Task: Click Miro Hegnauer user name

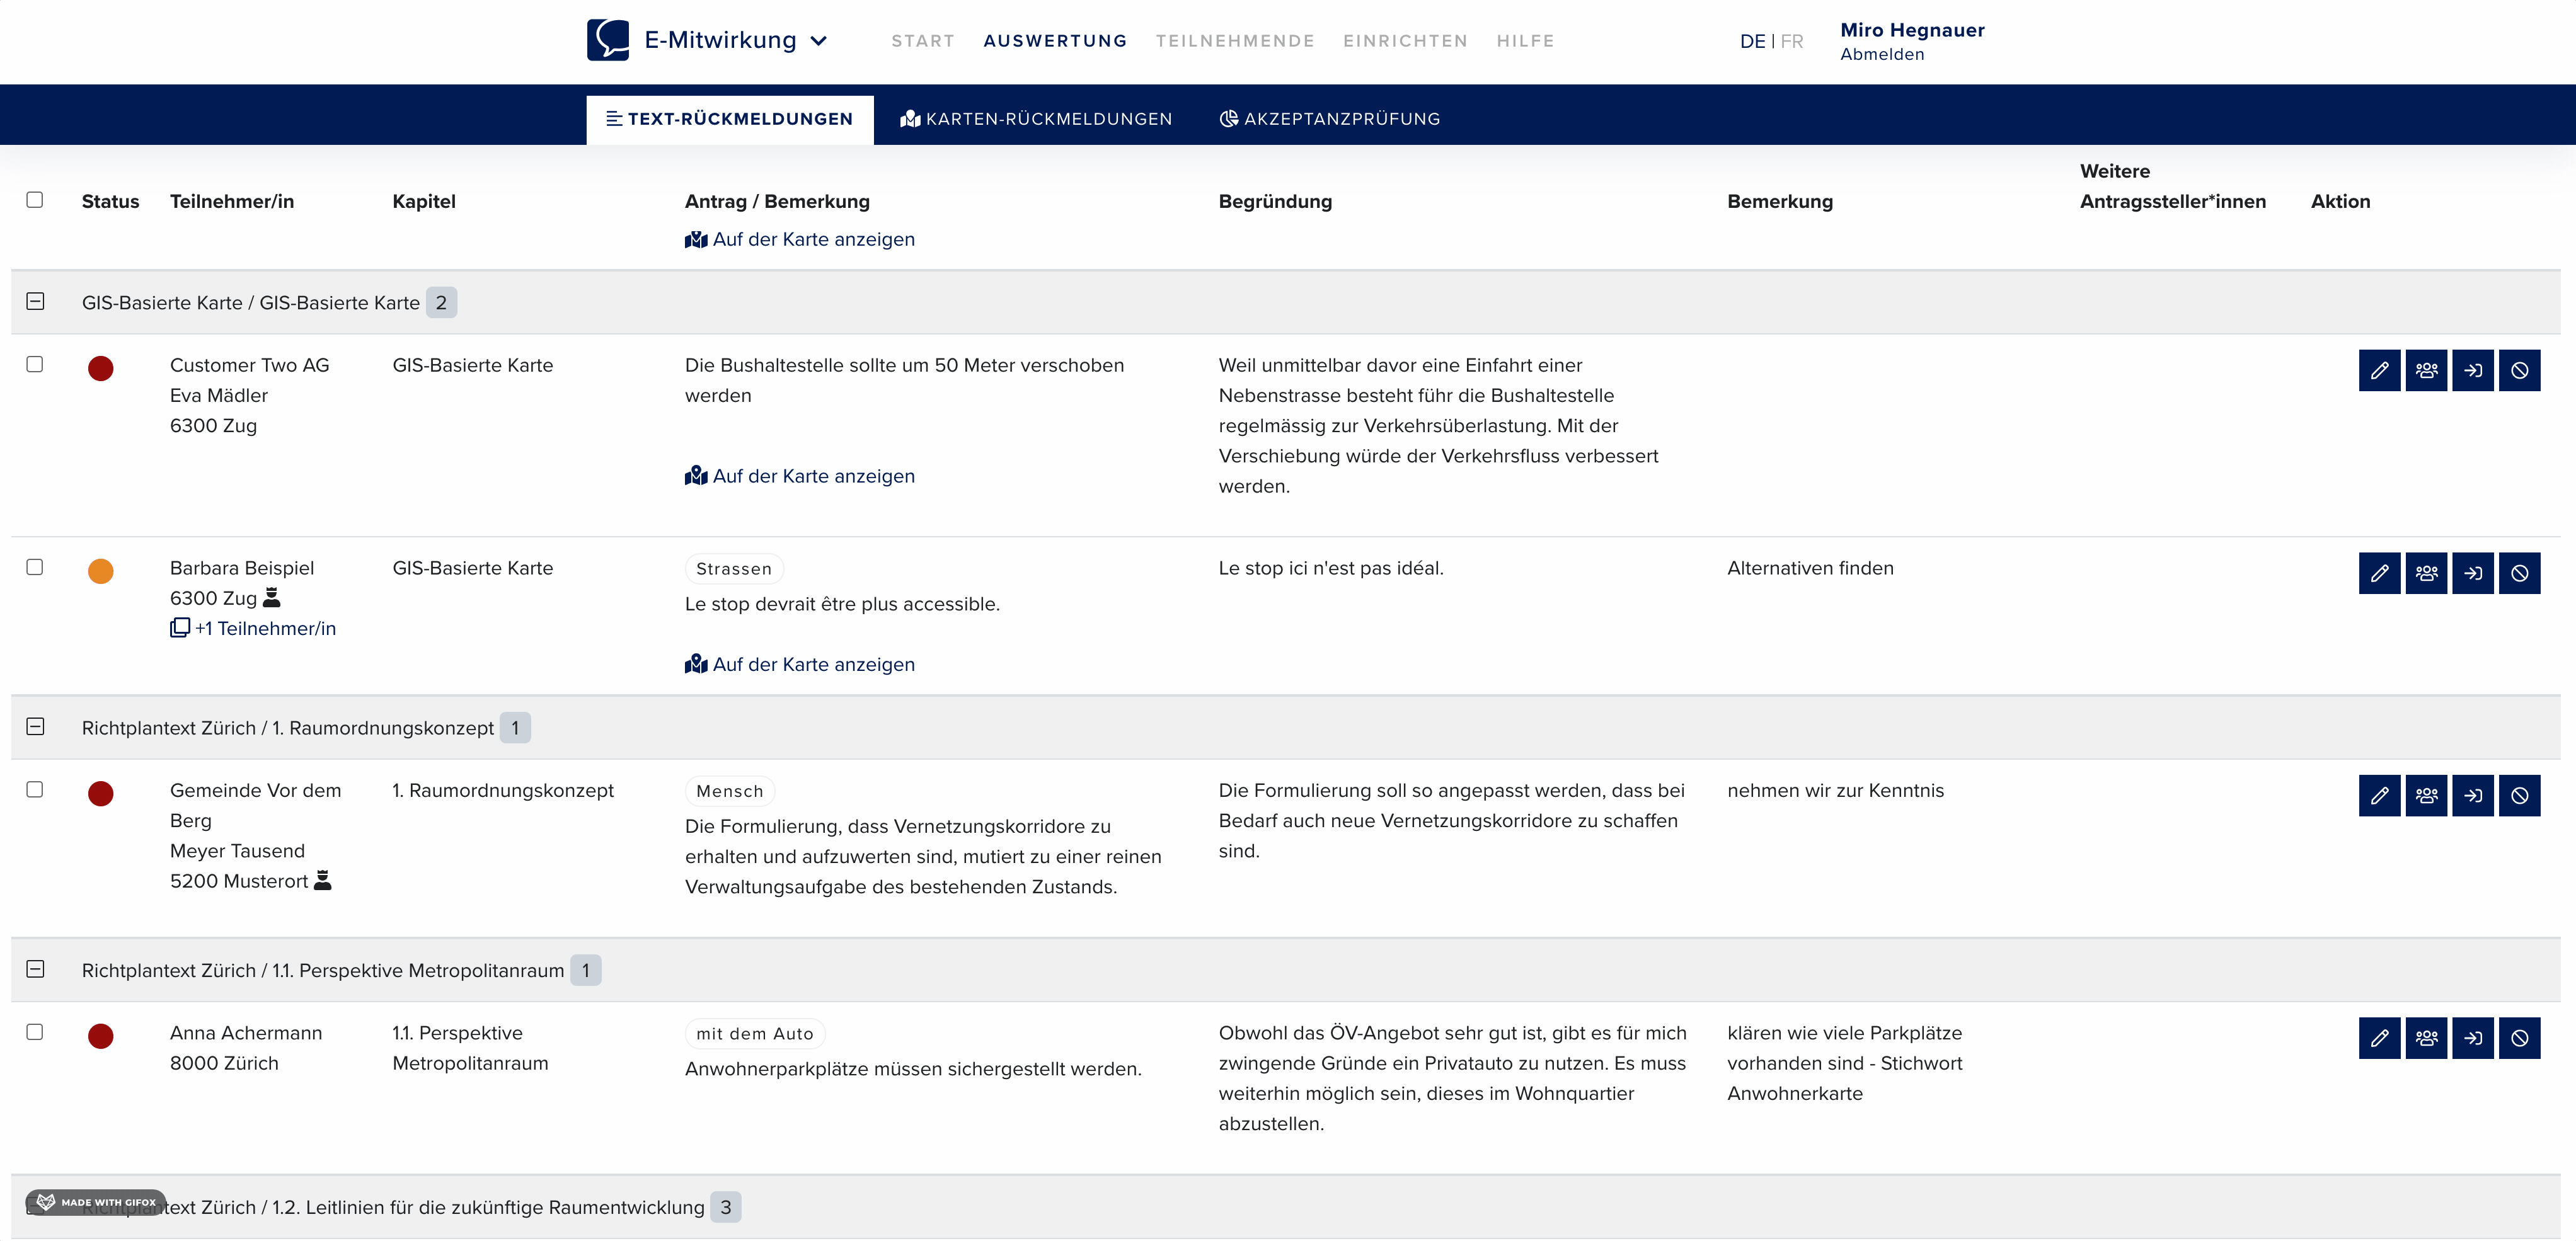Action: [1912, 30]
